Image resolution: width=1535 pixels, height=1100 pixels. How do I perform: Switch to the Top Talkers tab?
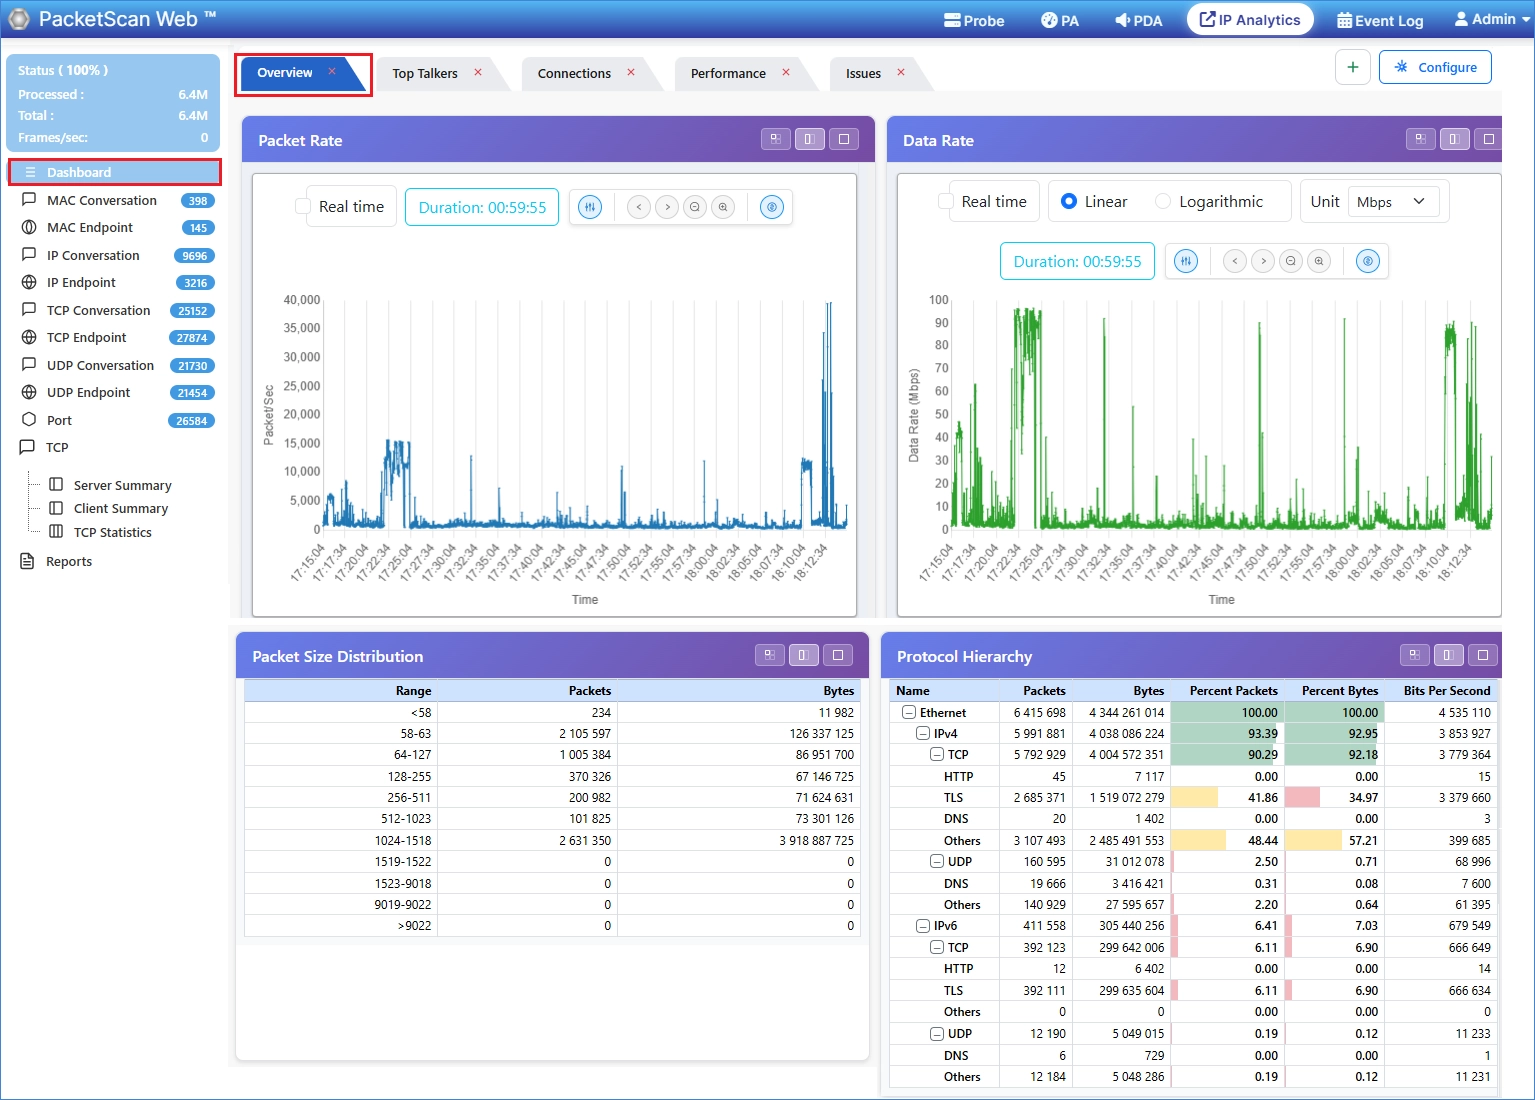coord(425,73)
